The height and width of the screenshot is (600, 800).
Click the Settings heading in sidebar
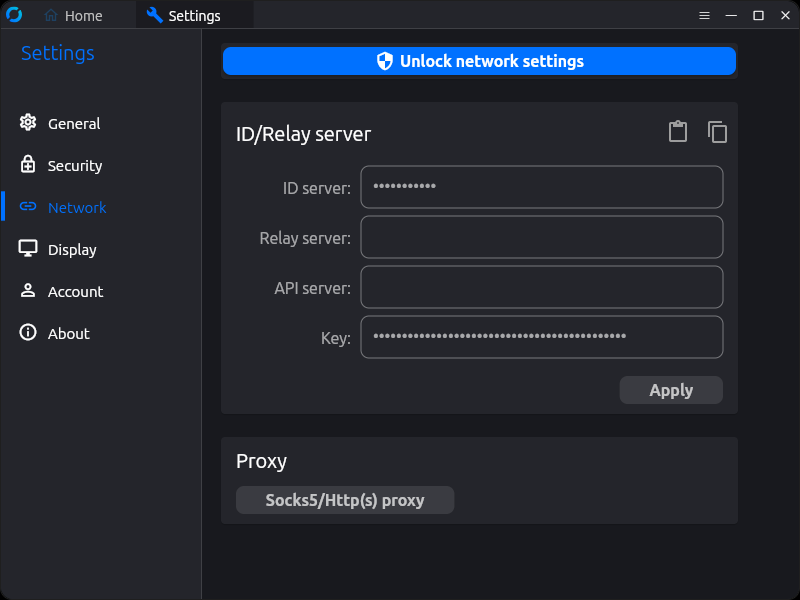click(x=58, y=53)
